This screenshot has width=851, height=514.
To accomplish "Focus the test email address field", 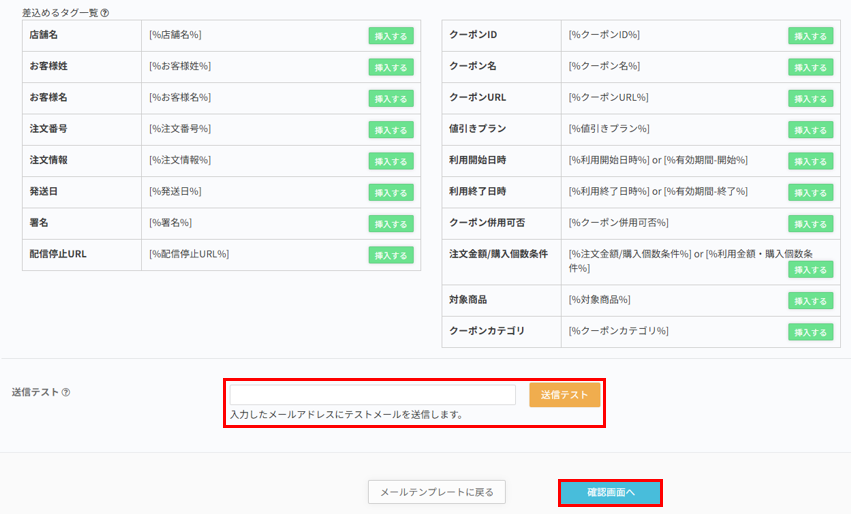I will (372, 395).
